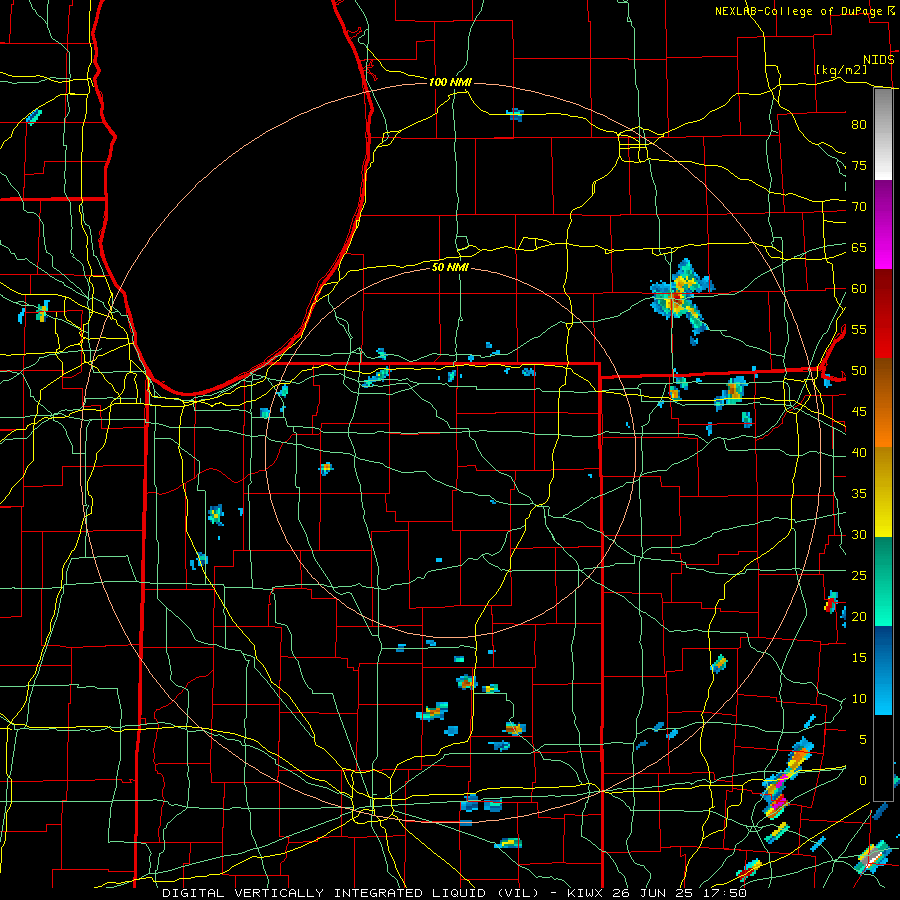Click the KIWX radar site identifier
The width and height of the screenshot is (900, 900).
point(587,893)
